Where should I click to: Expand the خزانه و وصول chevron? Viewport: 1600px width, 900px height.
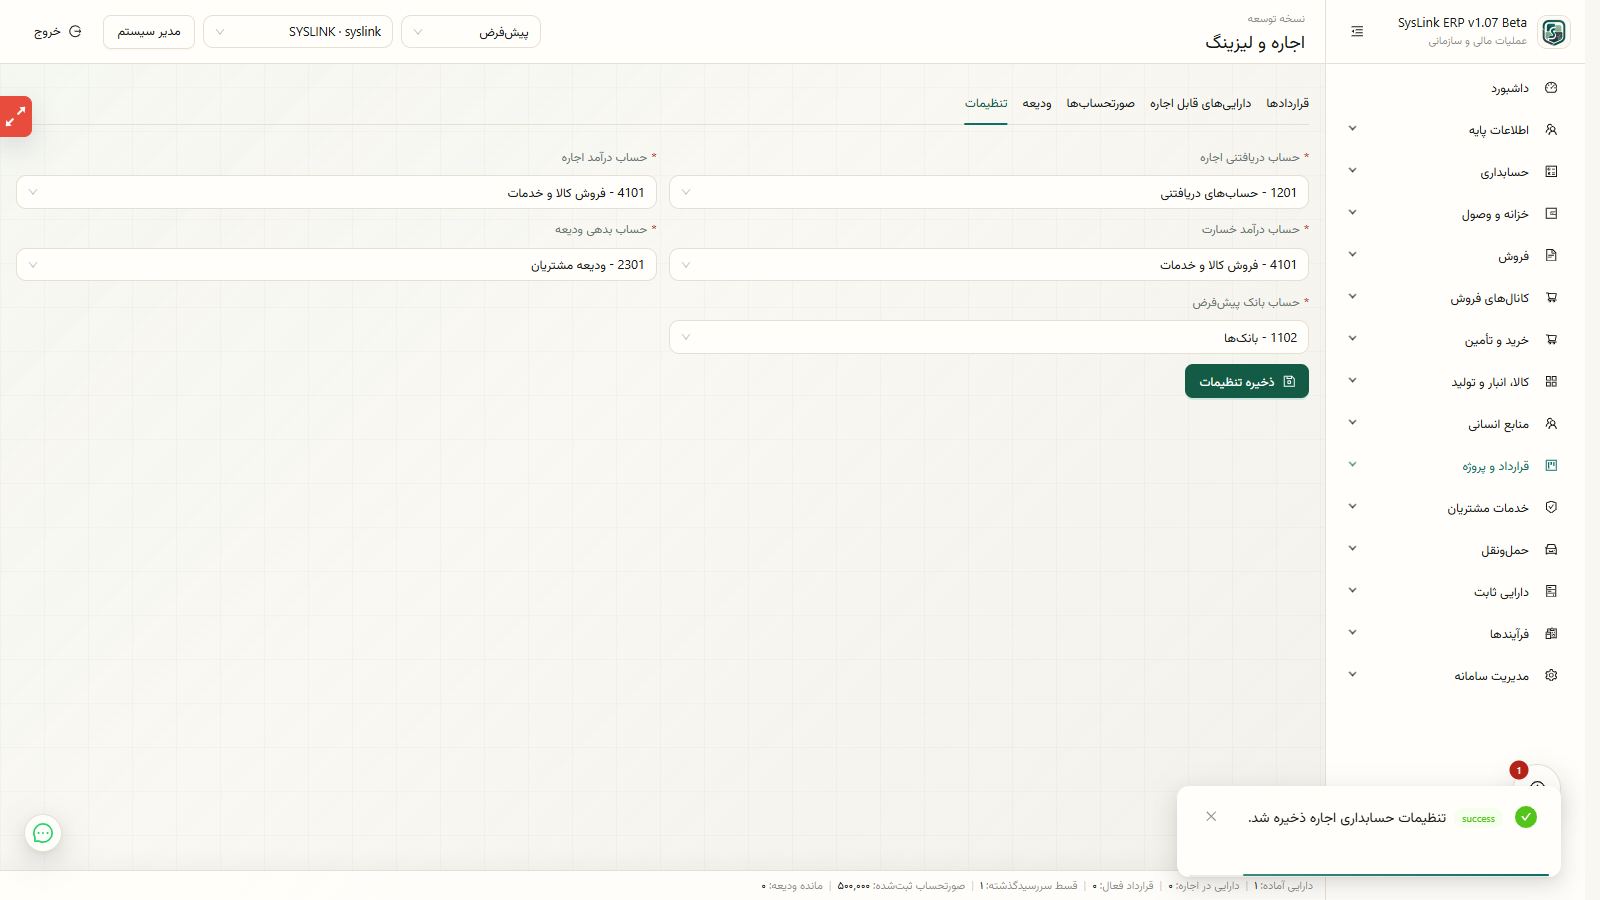tap(1352, 213)
